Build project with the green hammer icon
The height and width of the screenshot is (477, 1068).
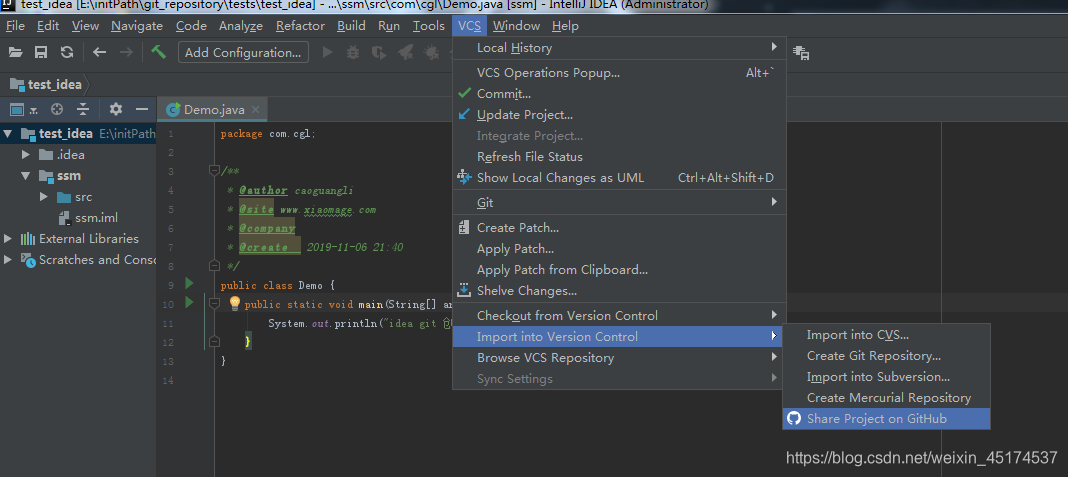159,52
